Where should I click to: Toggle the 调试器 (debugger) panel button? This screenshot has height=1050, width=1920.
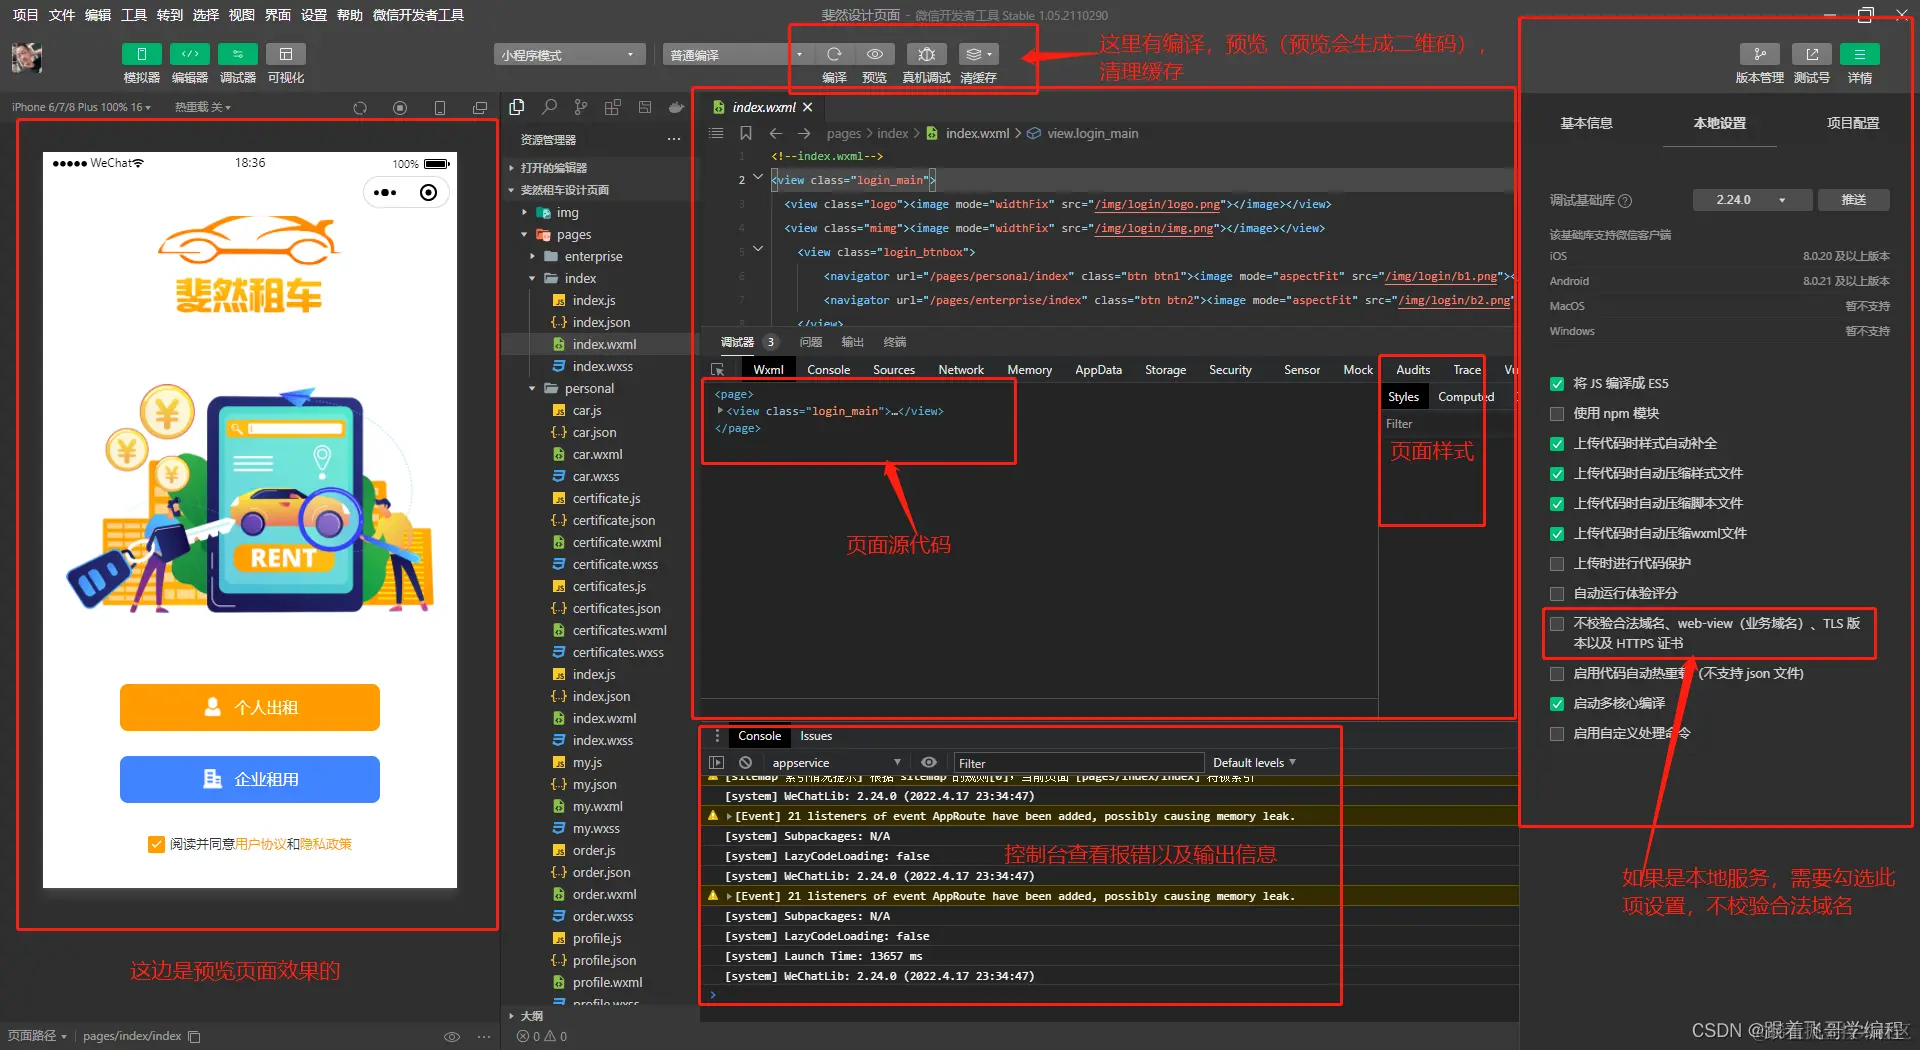point(237,54)
